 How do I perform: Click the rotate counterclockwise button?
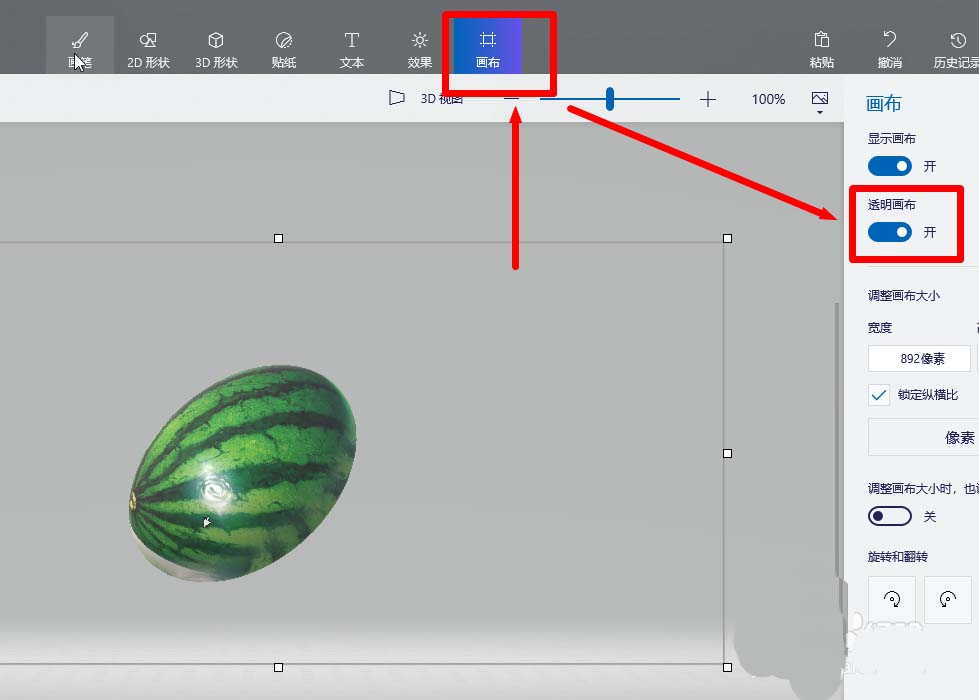click(x=947, y=599)
